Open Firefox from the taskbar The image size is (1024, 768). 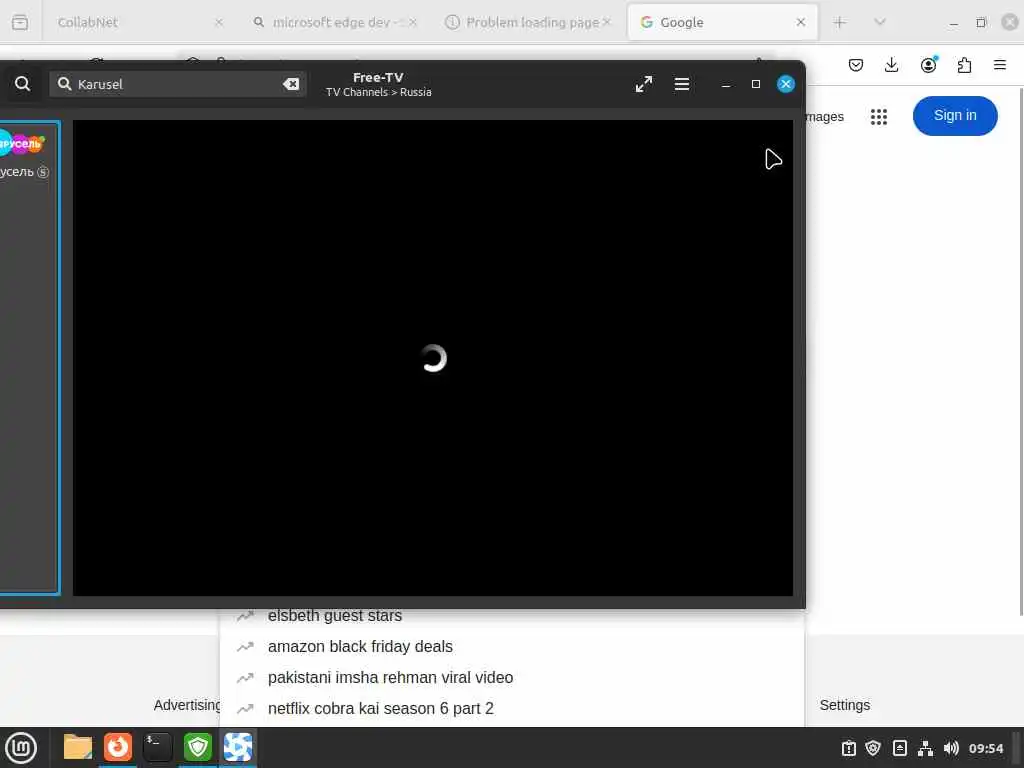tap(118, 747)
